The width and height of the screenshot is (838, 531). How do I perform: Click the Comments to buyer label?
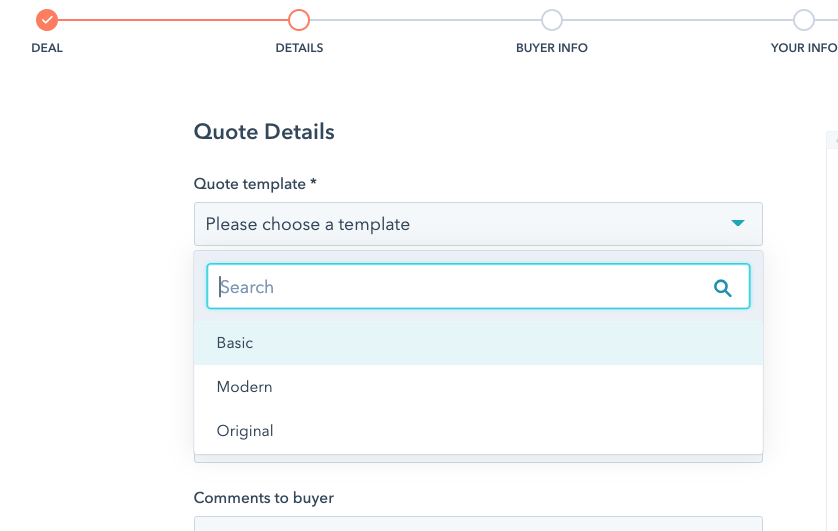tap(263, 498)
